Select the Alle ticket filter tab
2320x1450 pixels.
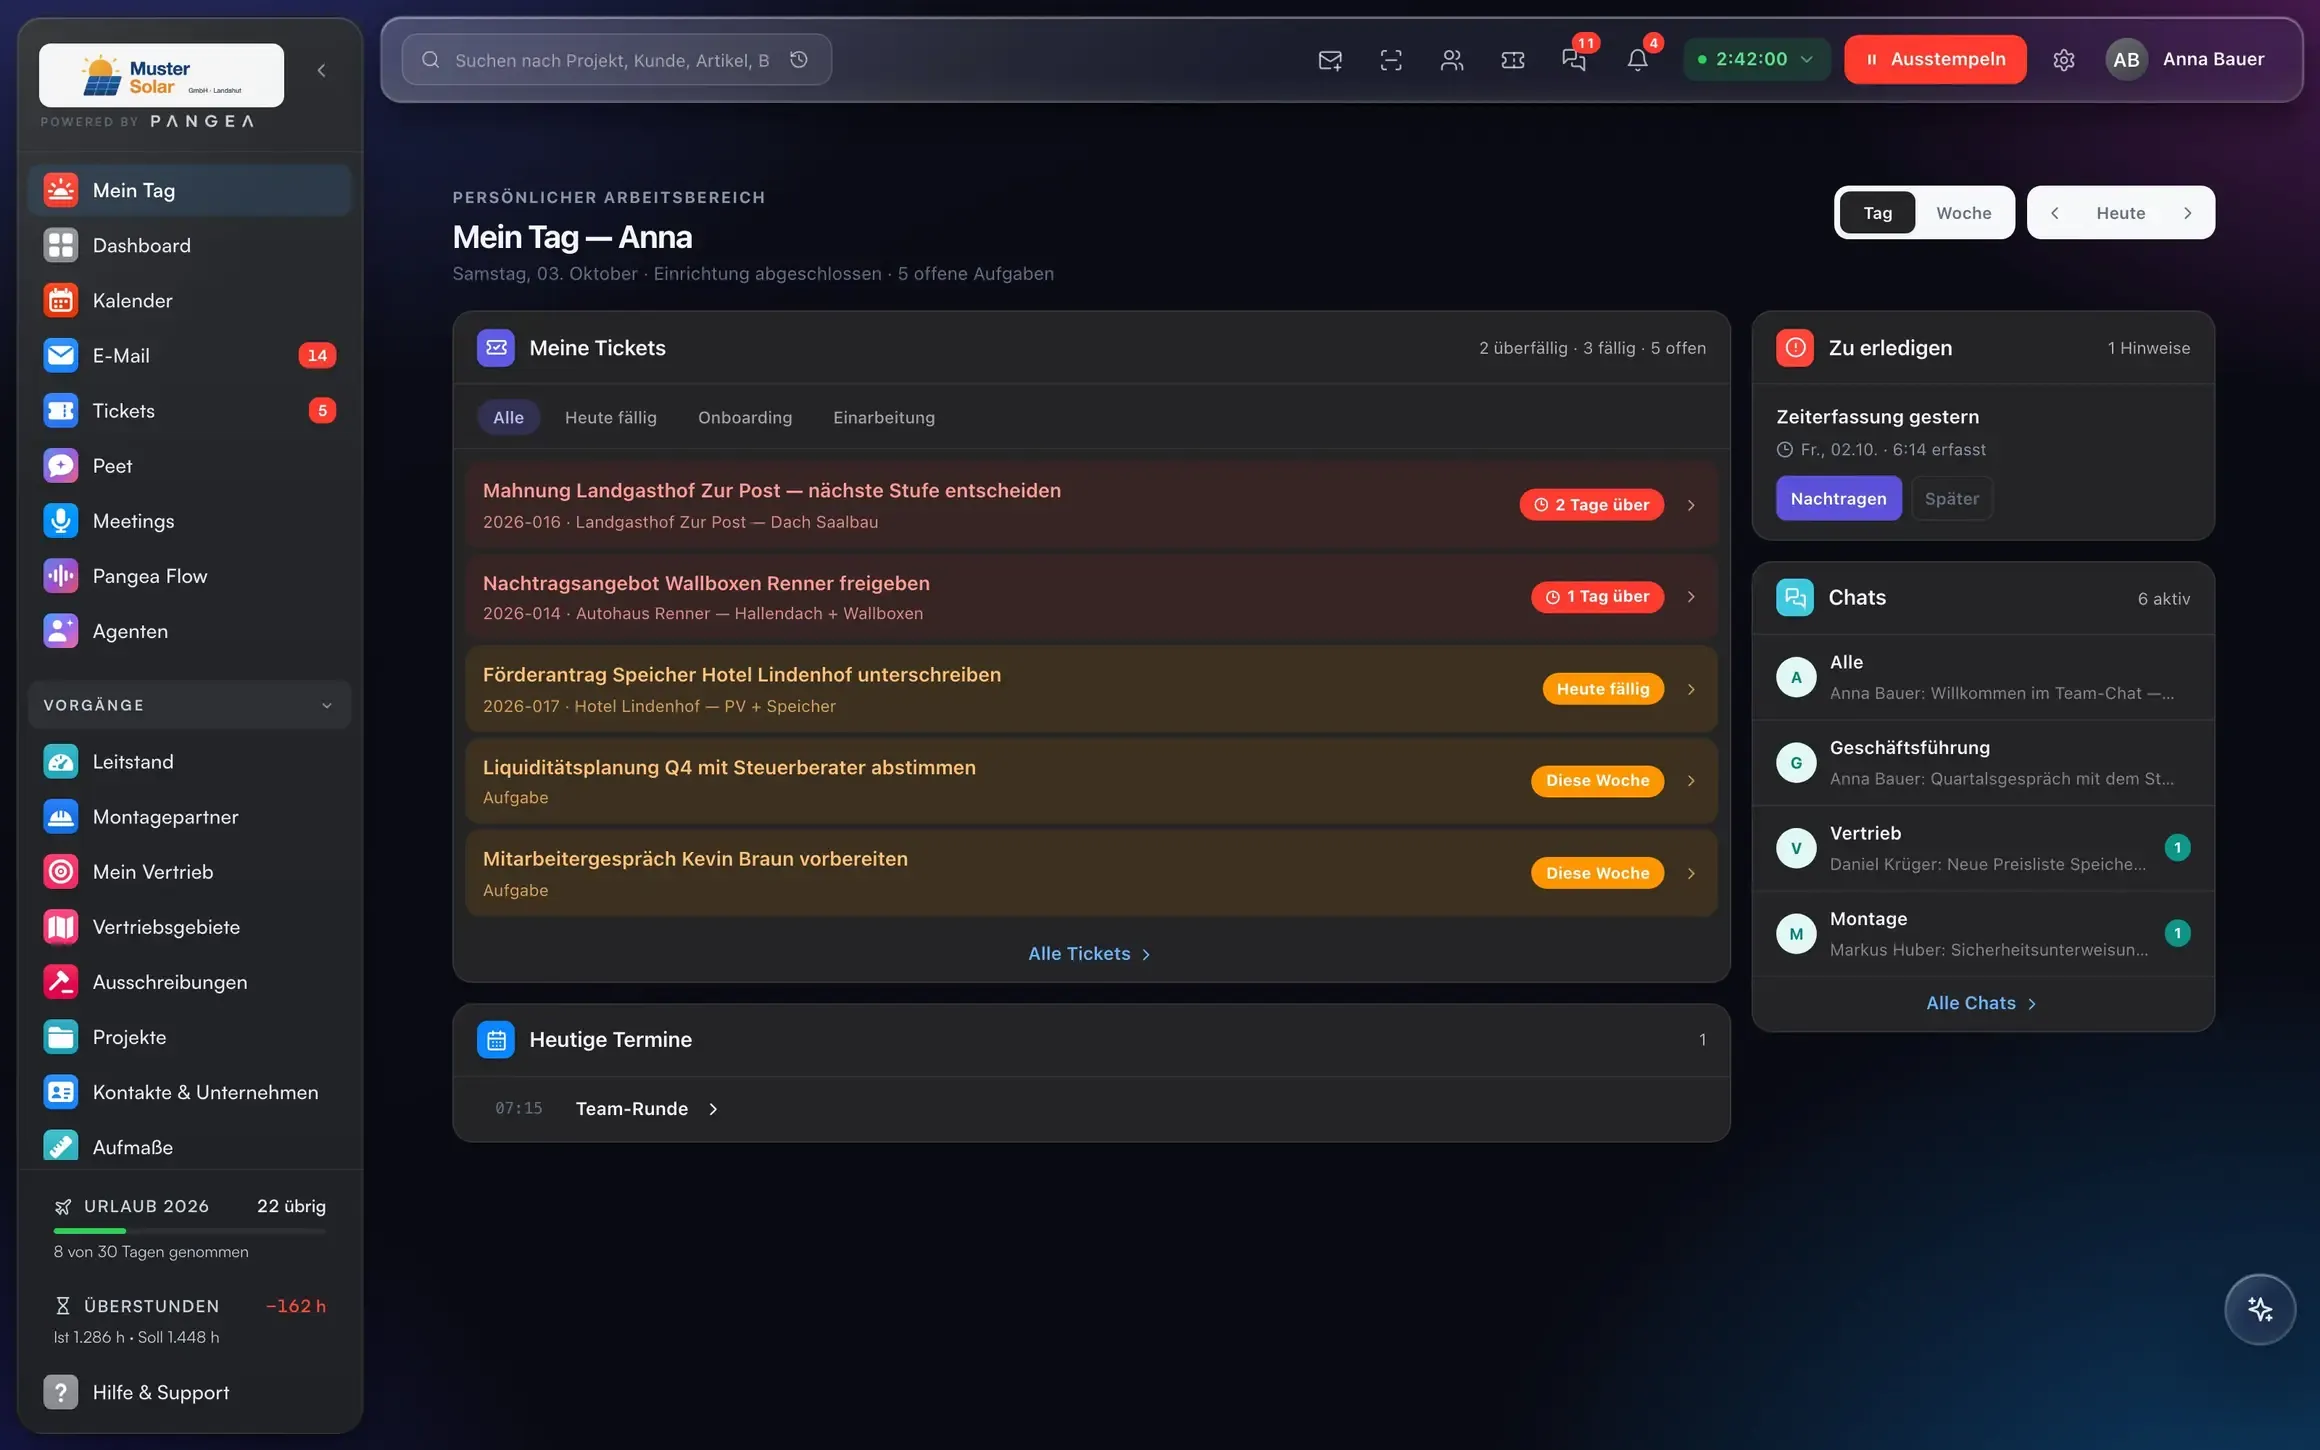click(508, 418)
